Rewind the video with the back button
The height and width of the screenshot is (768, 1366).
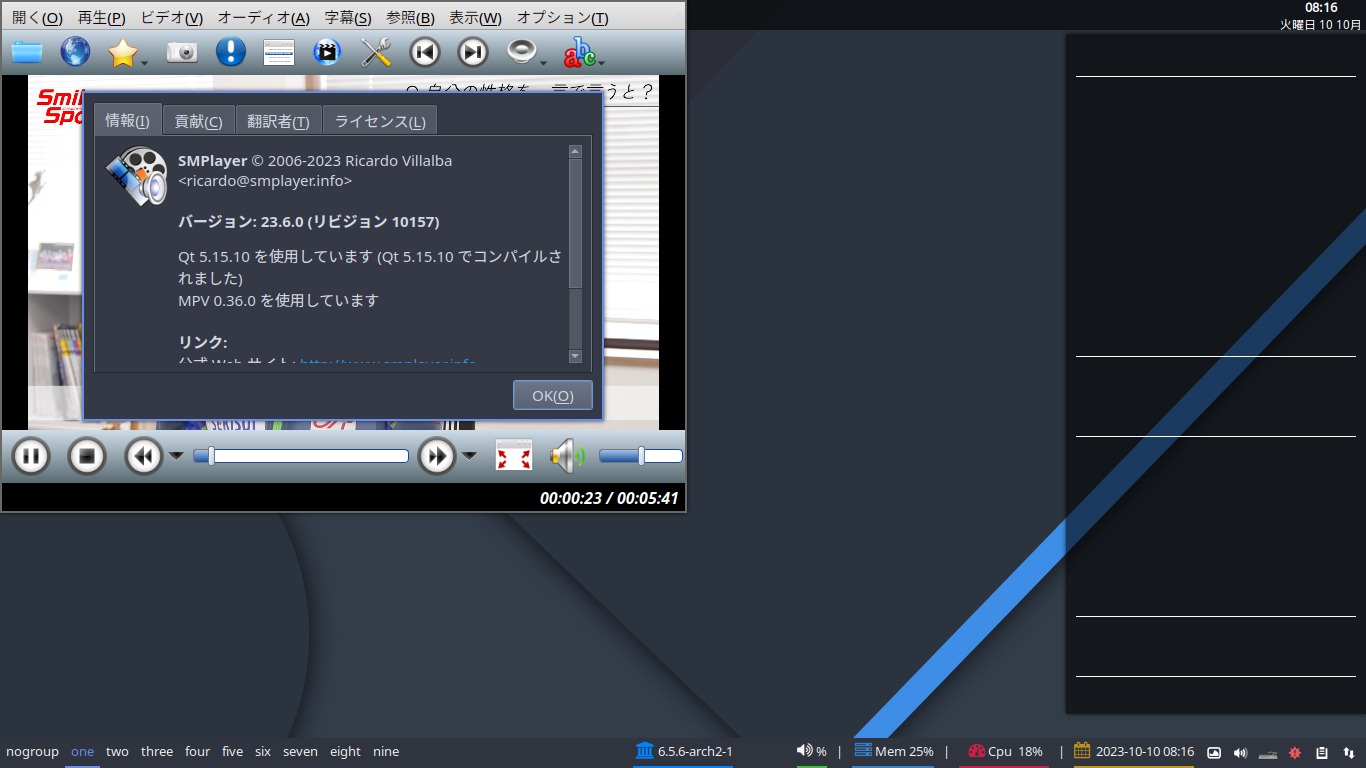tap(144, 457)
